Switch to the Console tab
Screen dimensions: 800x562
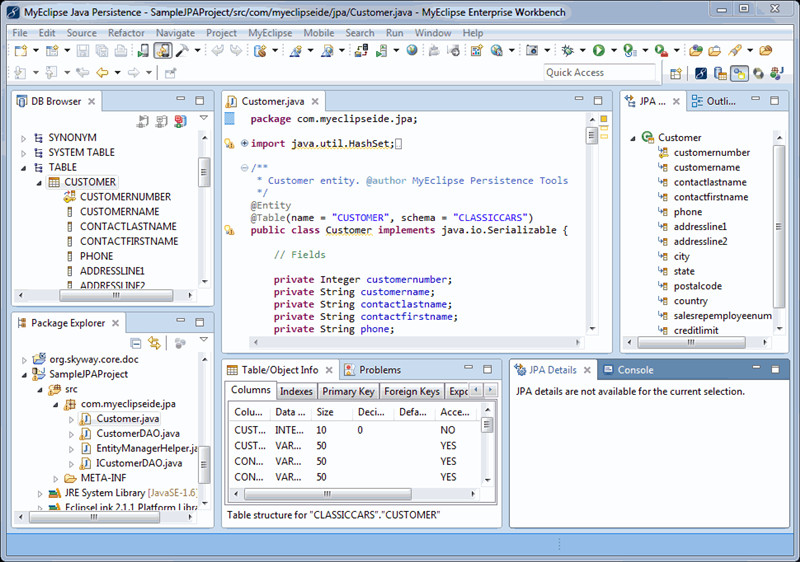coord(628,370)
